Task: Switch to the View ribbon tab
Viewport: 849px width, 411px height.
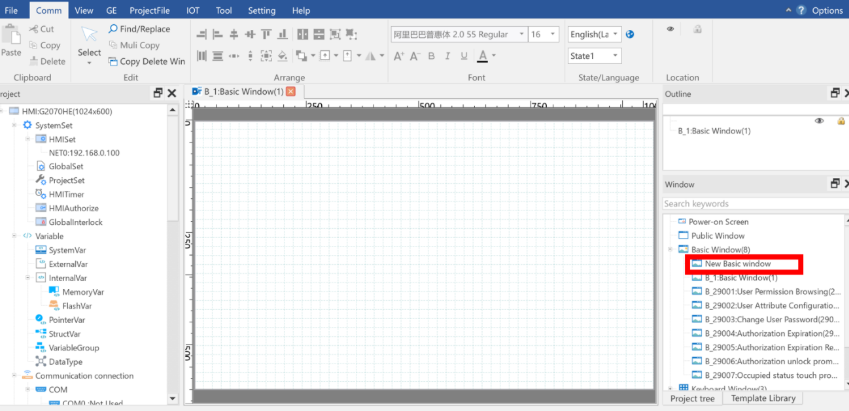Action: 84,10
